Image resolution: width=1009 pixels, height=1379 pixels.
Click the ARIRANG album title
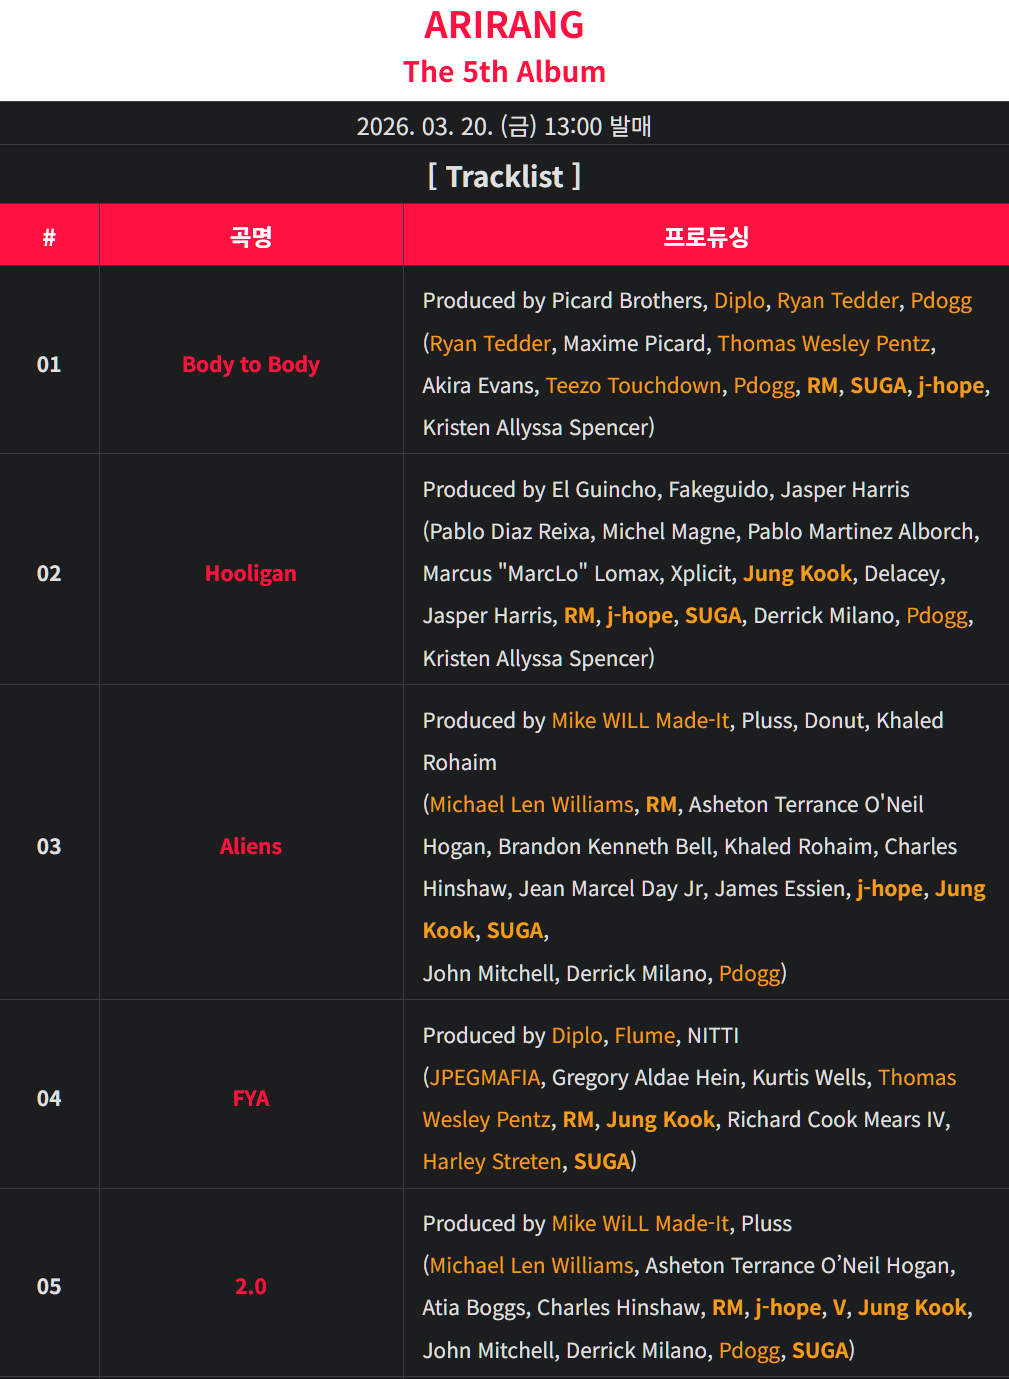[504, 25]
